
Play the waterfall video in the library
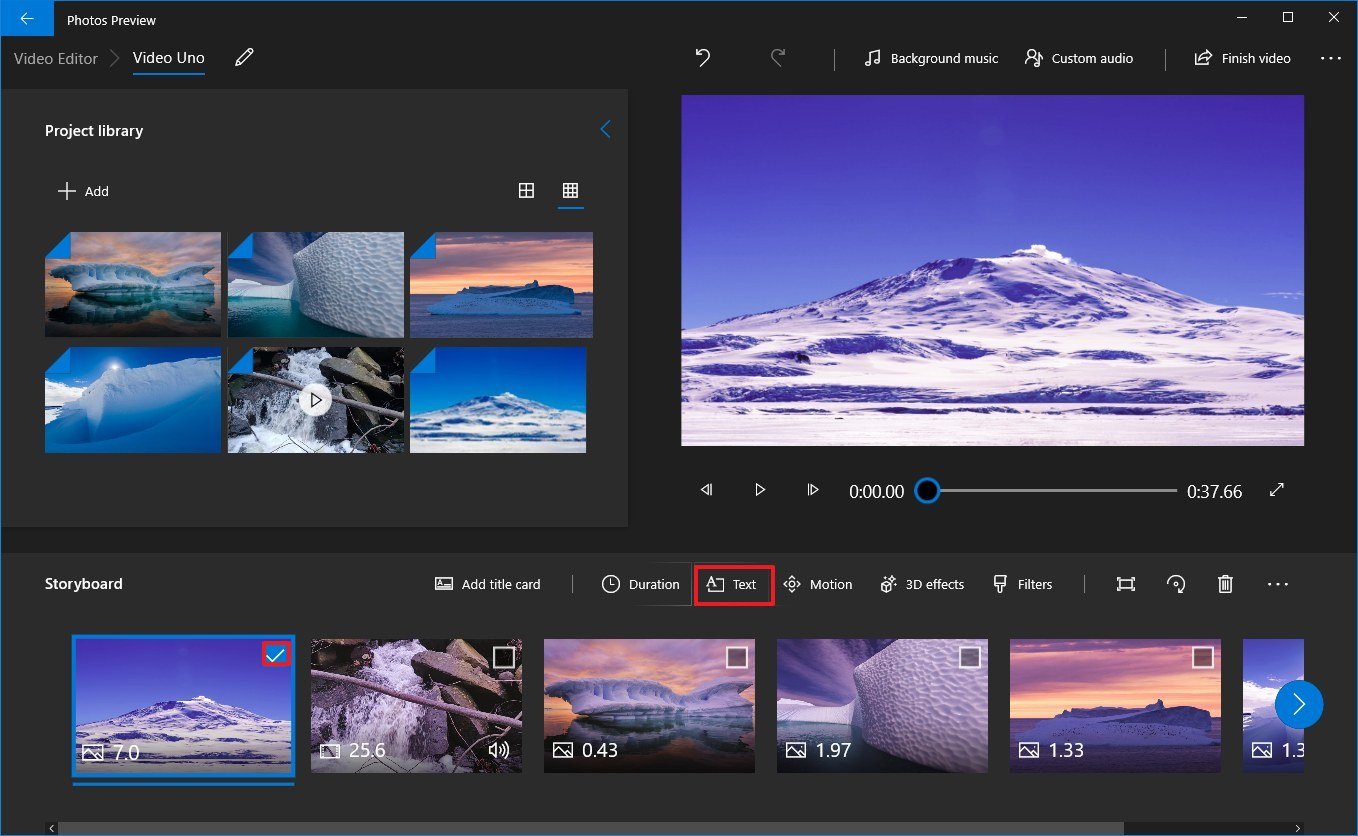point(315,400)
